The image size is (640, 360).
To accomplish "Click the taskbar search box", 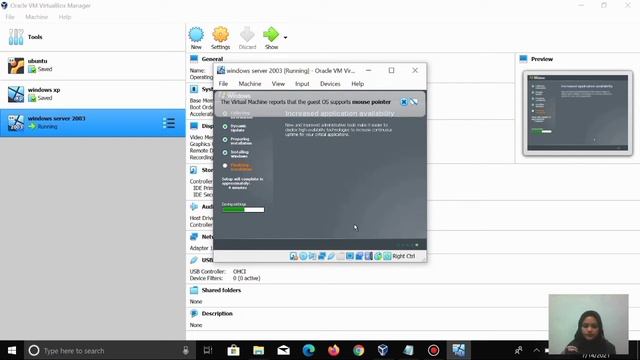I will 110,350.
